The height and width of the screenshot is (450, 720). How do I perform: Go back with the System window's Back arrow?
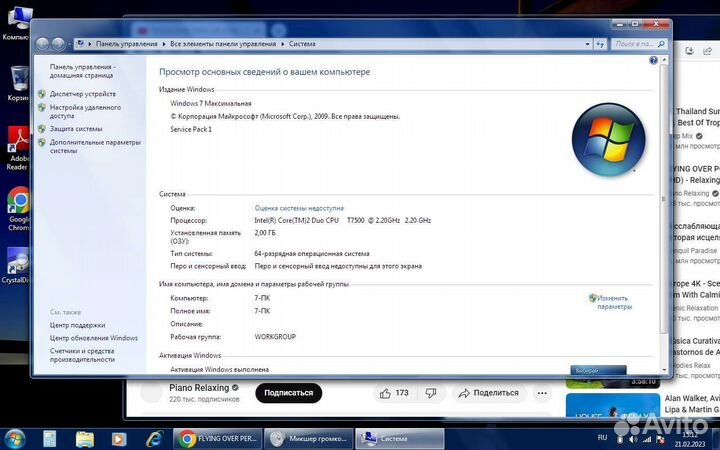[42, 44]
